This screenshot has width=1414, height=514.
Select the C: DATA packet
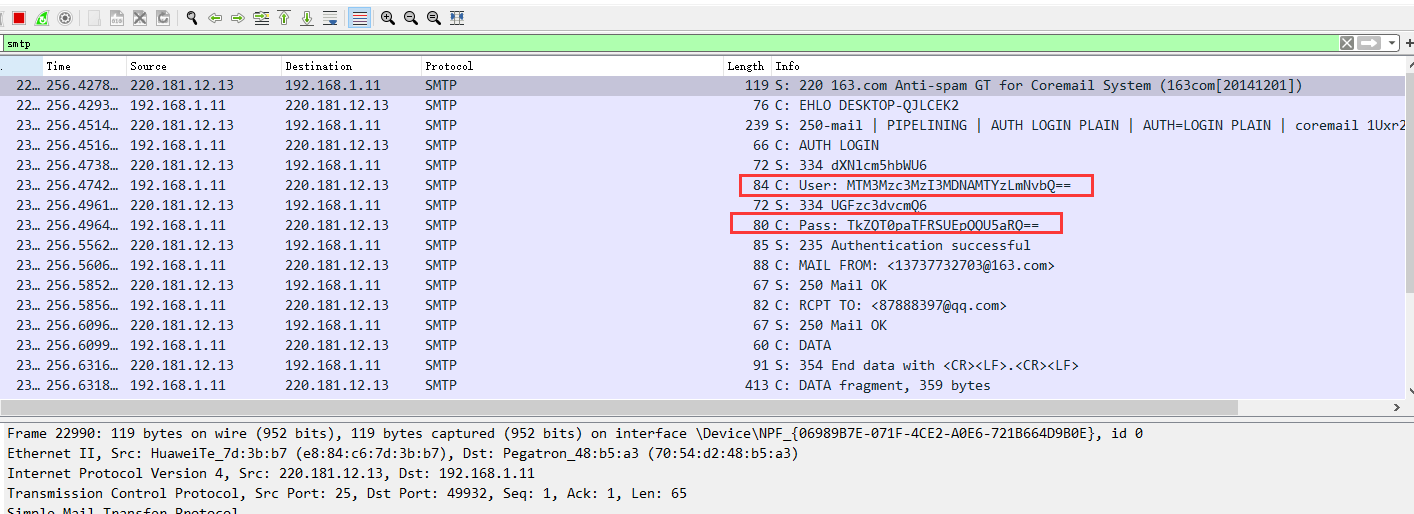click(702, 345)
